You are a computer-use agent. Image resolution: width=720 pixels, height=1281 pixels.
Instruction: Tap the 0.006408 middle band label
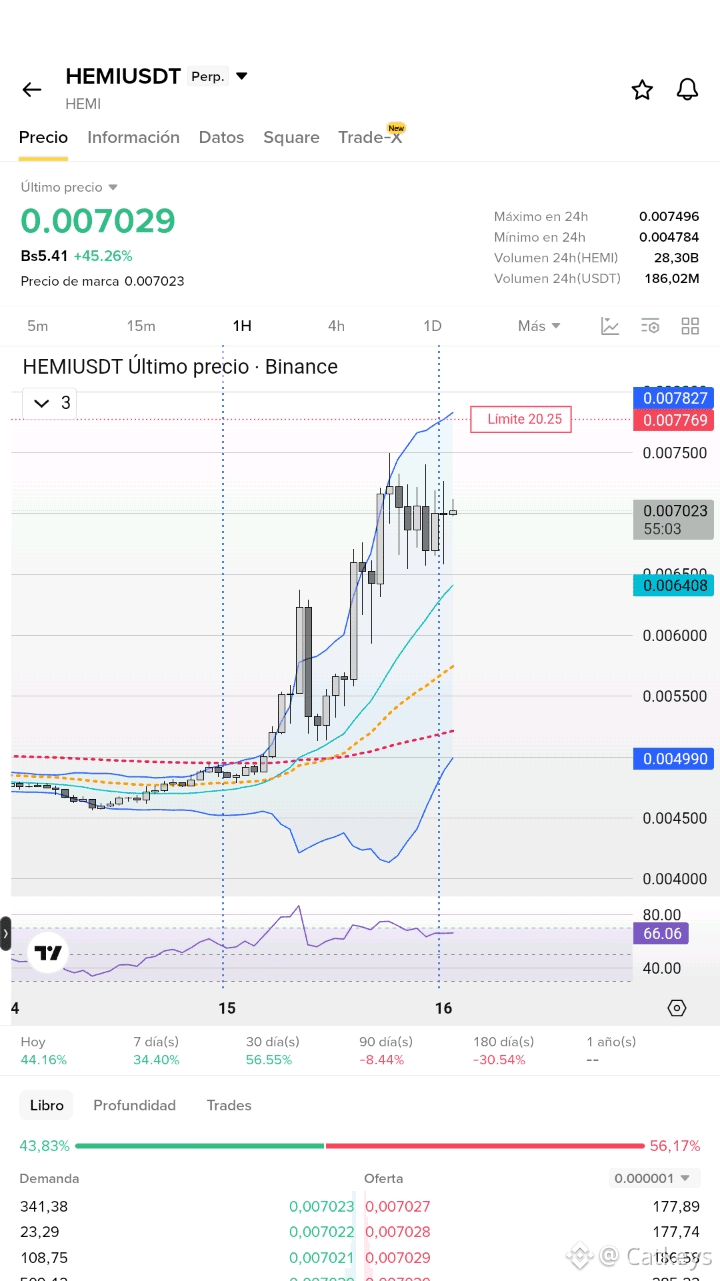pyautogui.click(x=672, y=586)
